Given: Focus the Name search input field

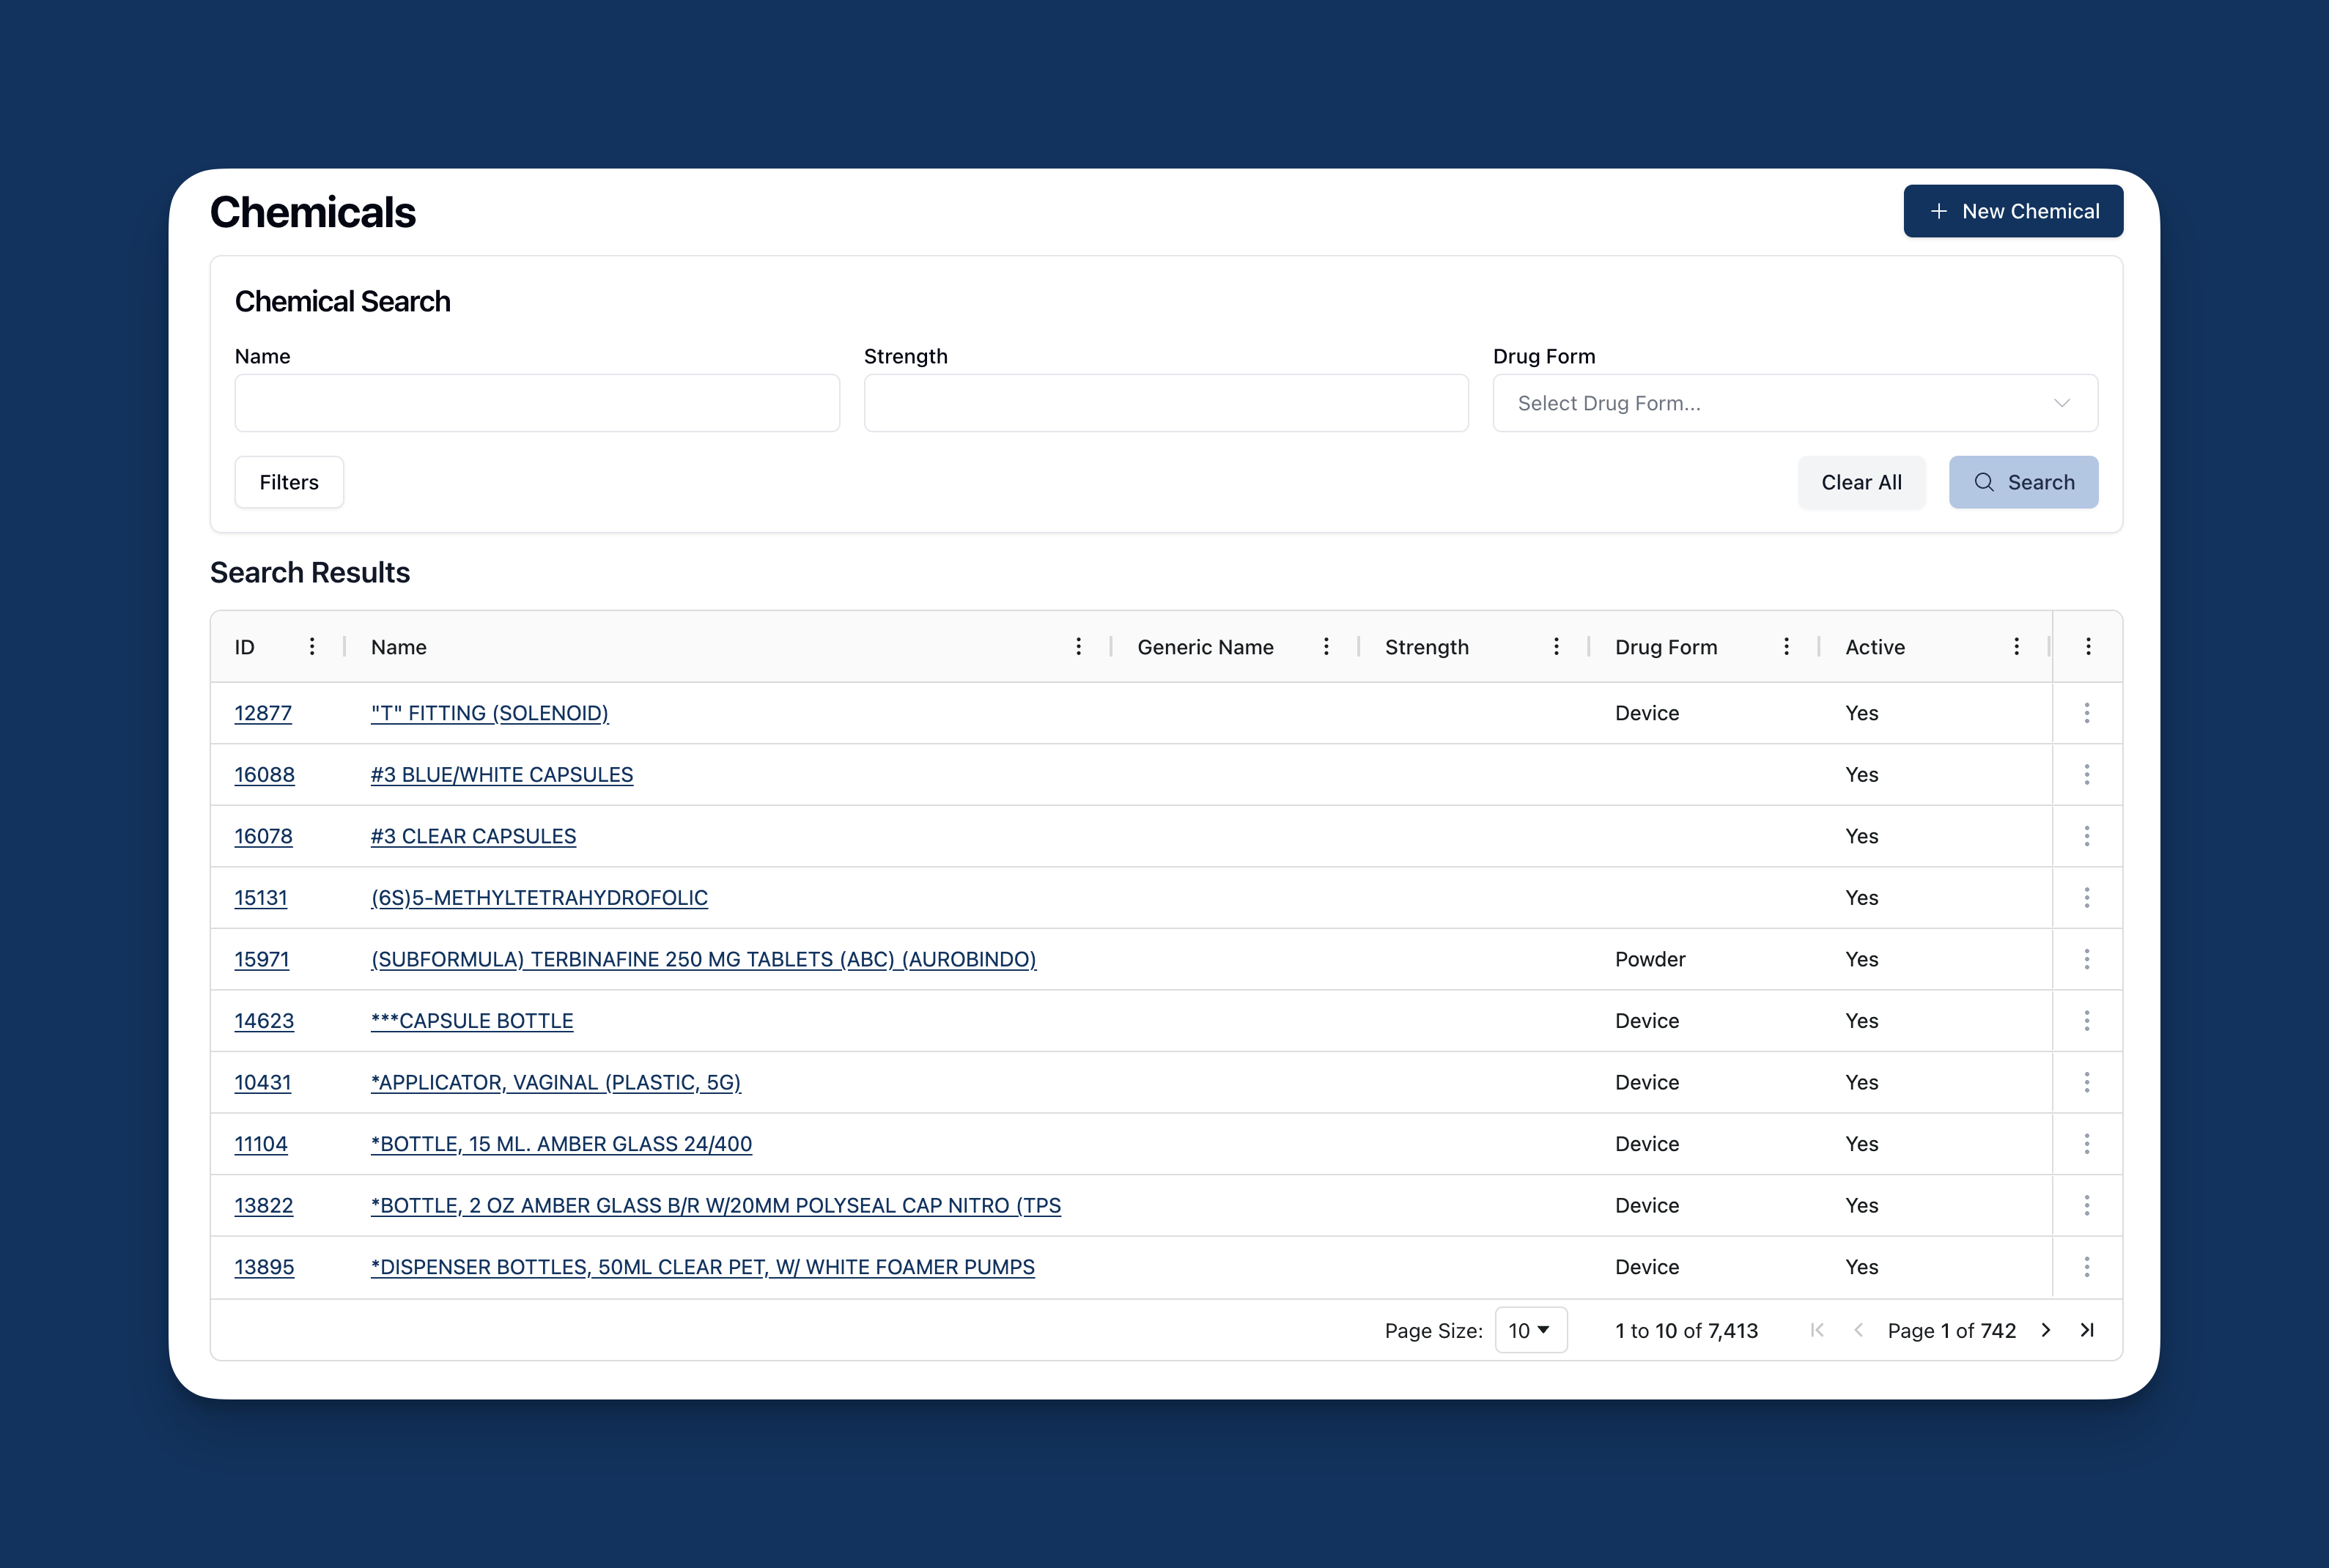Looking at the screenshot, I should (537, 403).
